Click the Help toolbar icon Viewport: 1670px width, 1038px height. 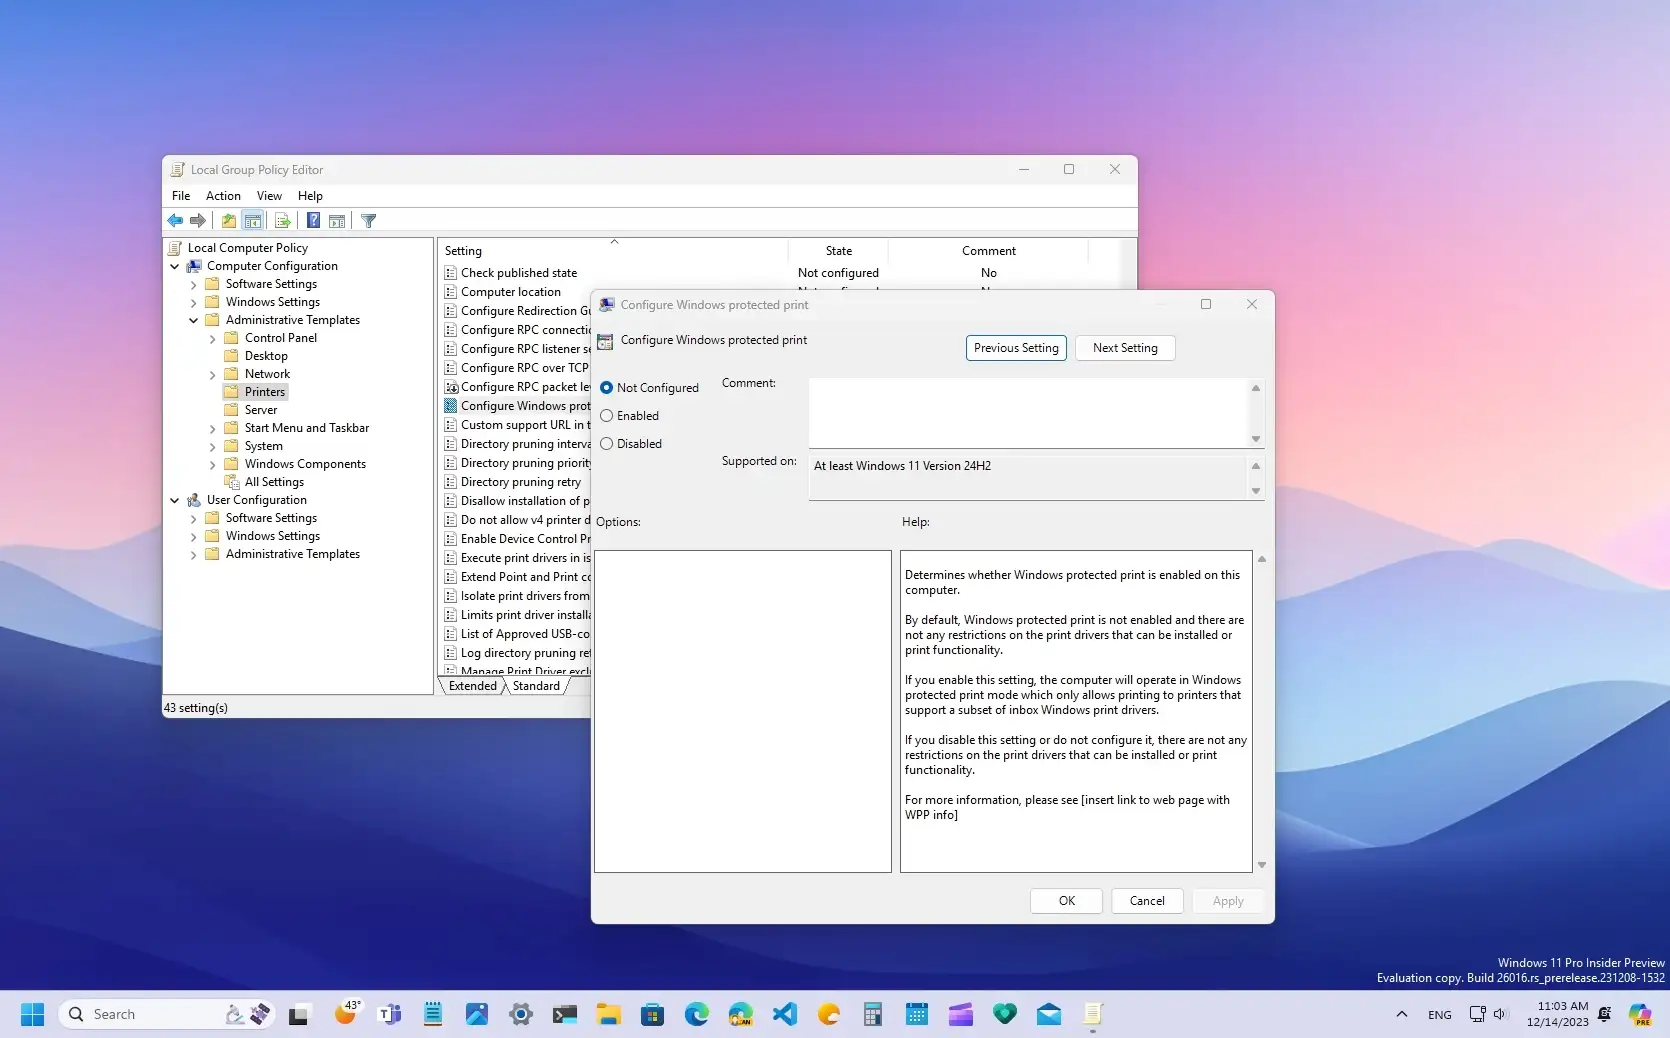click(313, 221)
